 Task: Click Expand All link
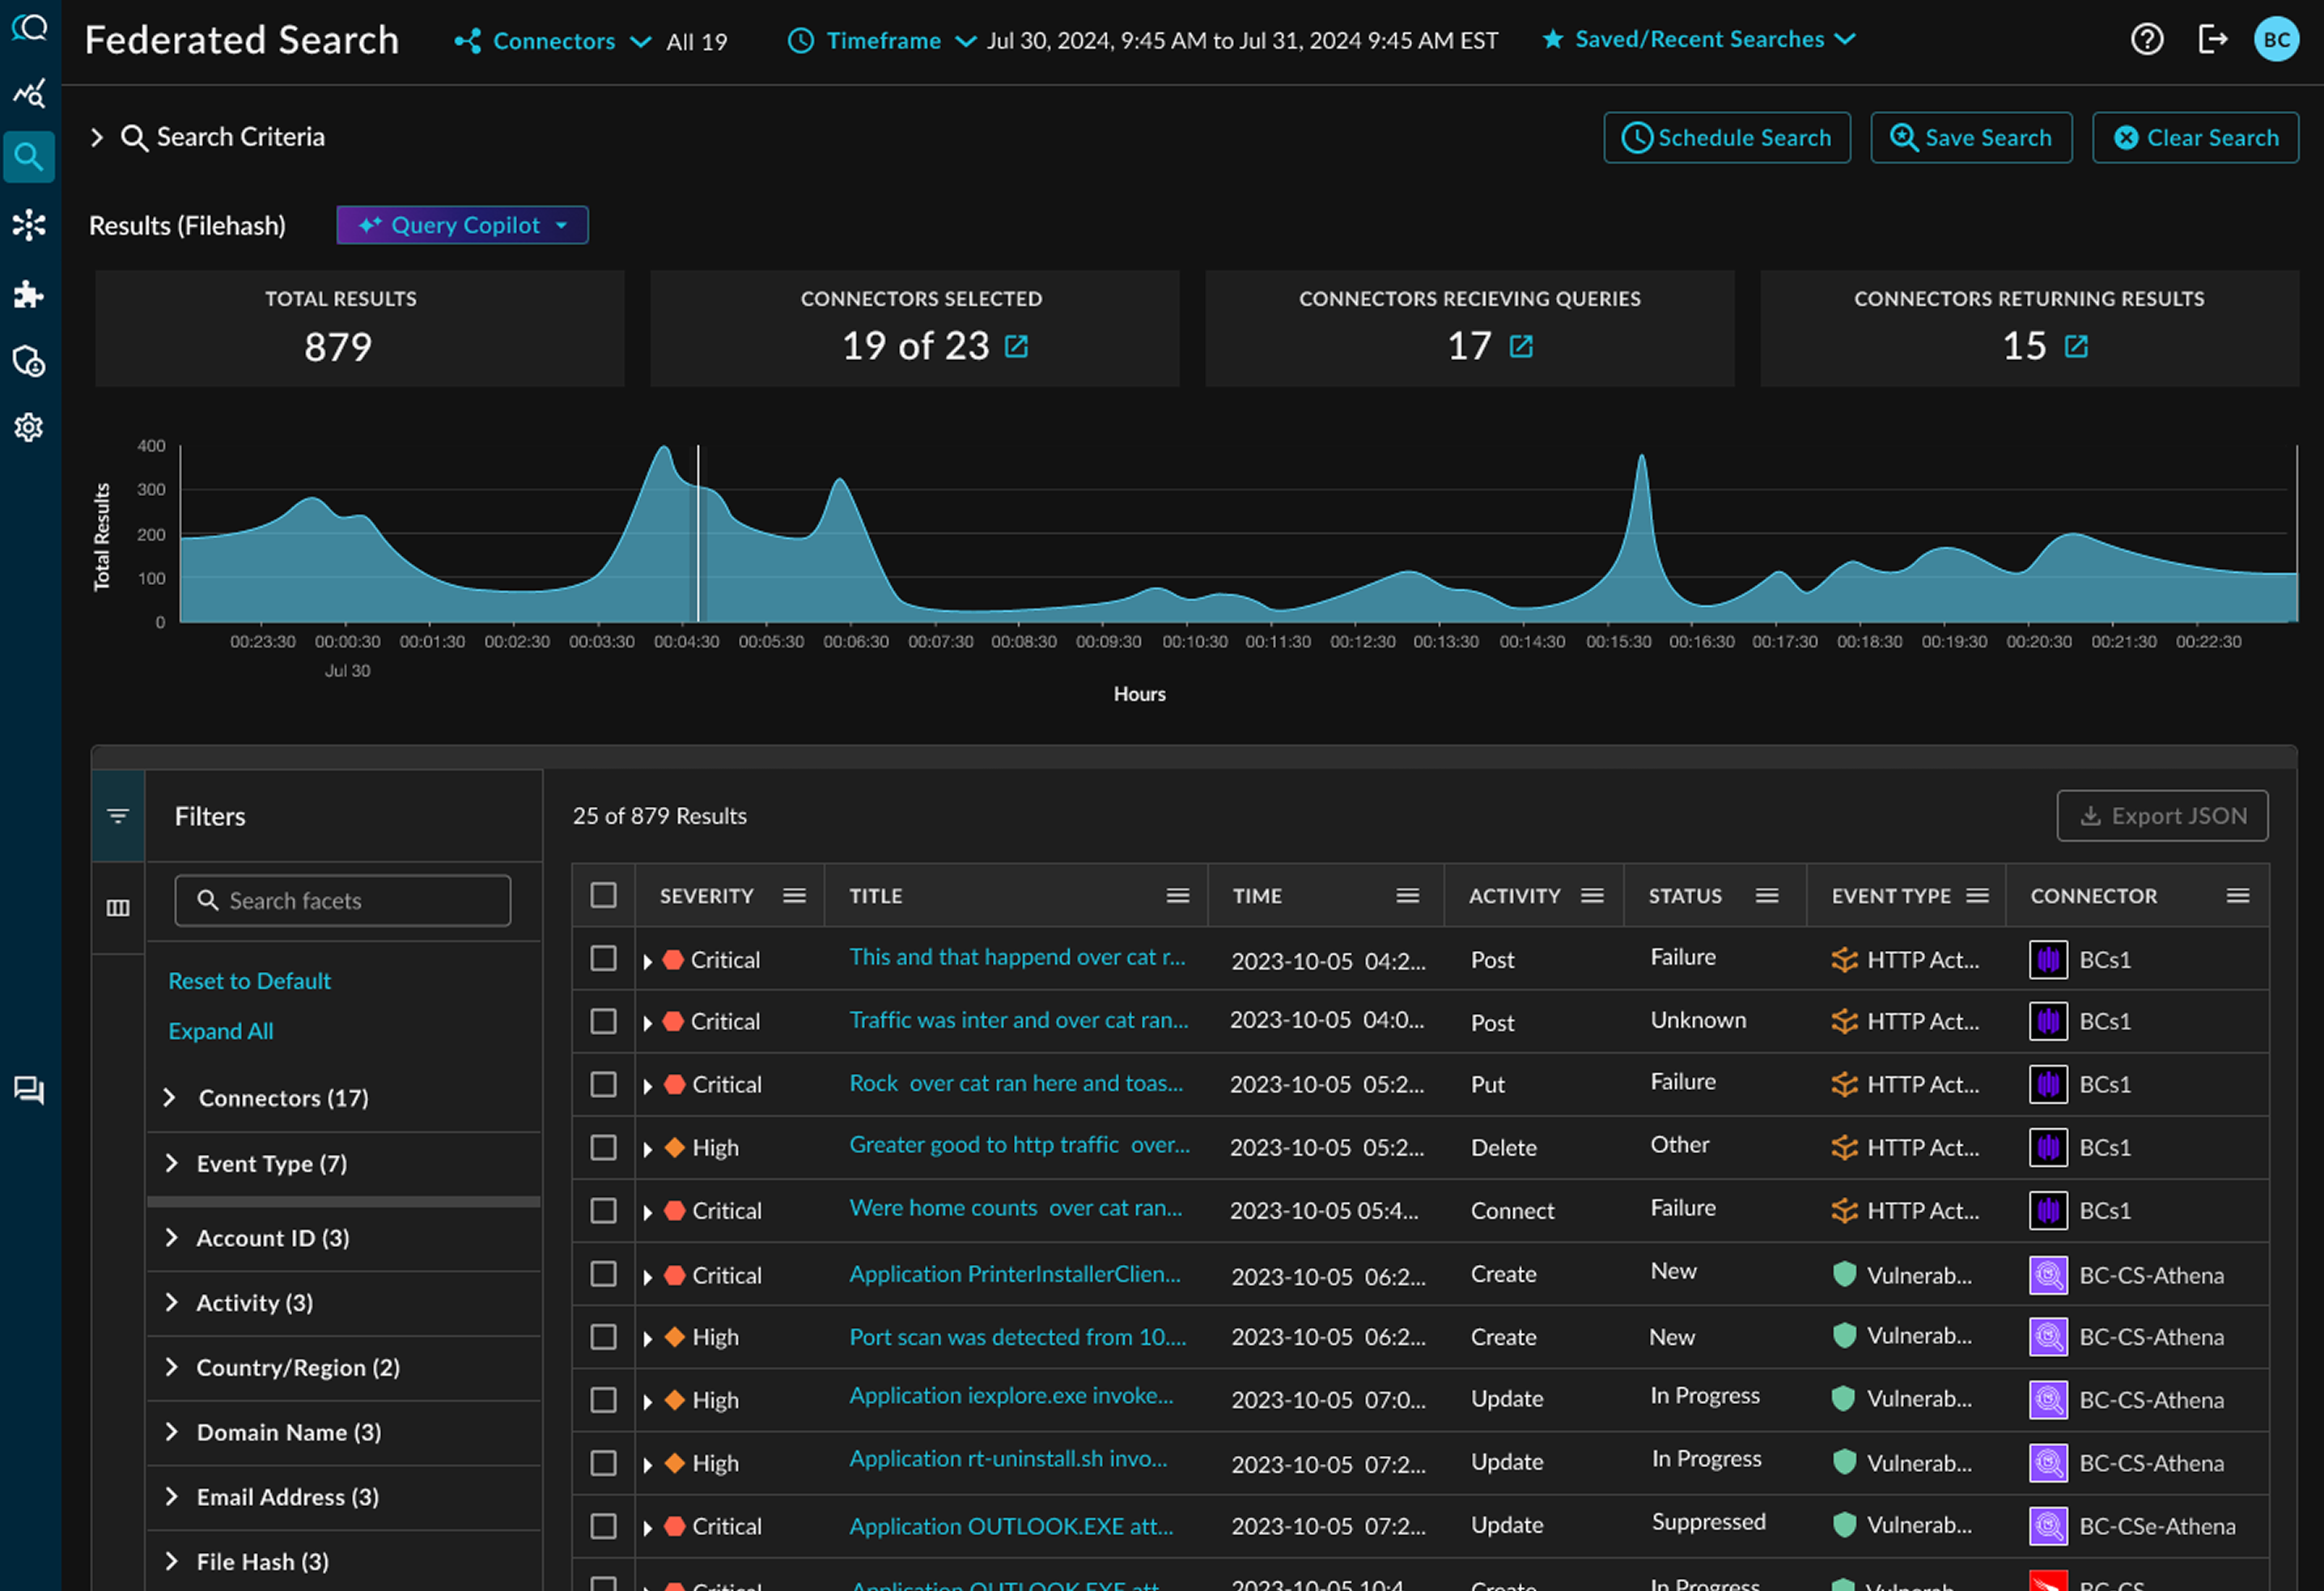(220, 1031)
